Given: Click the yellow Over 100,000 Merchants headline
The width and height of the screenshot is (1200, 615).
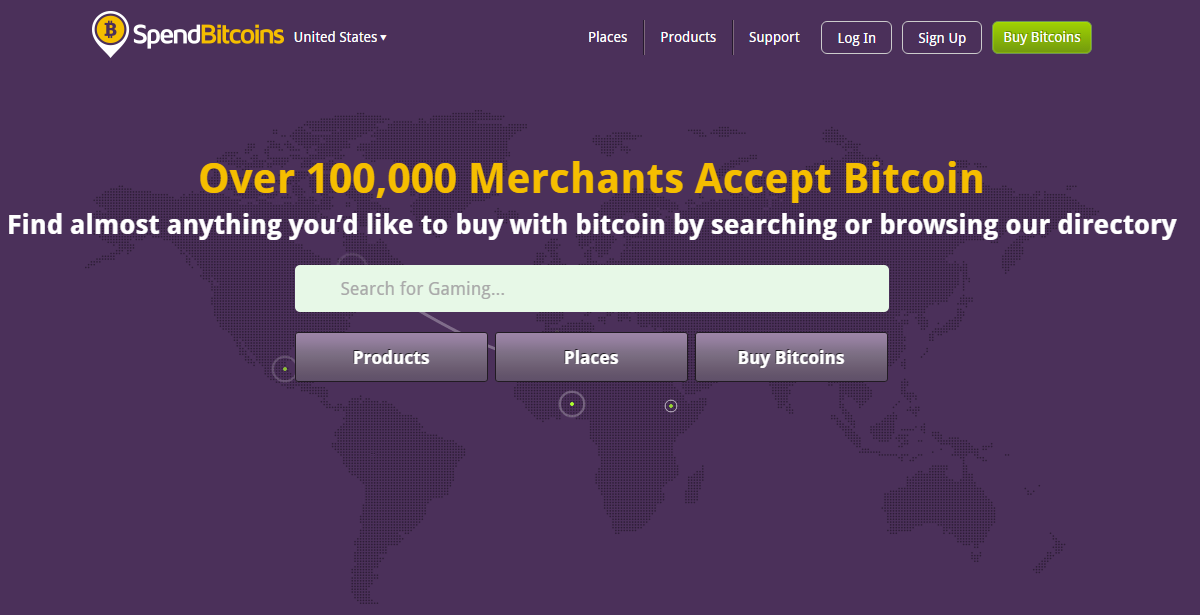Looking at the screenshot, I should pyautogui.click(x=592, y=179).
